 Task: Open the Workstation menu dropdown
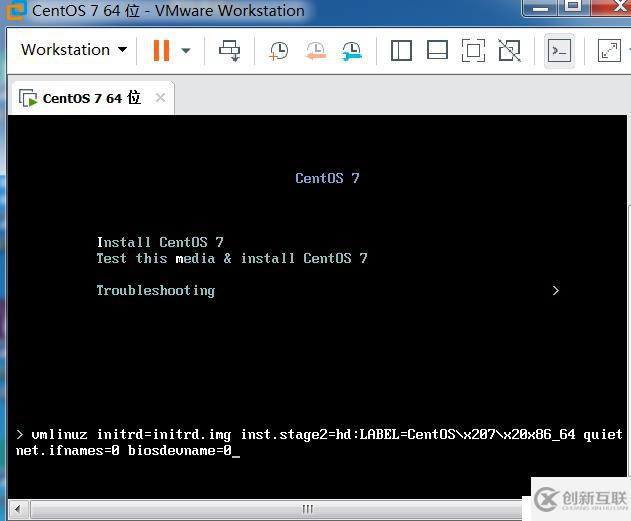(x=74, y=50)
